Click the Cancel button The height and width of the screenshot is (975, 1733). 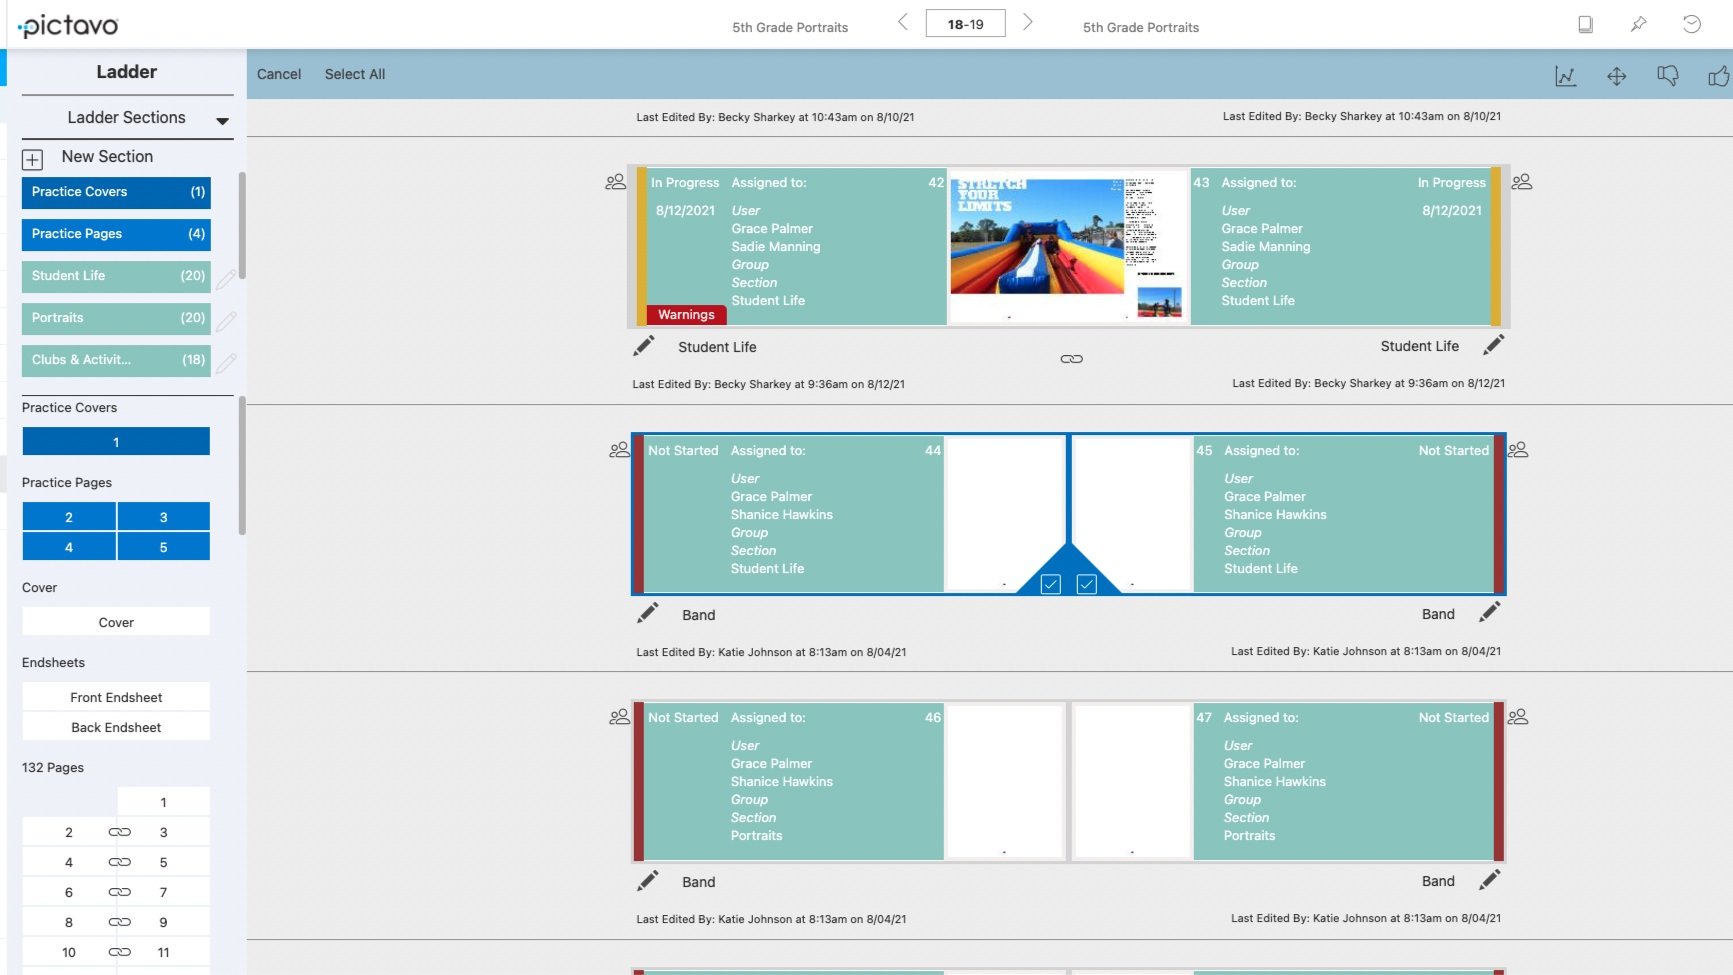278,73
